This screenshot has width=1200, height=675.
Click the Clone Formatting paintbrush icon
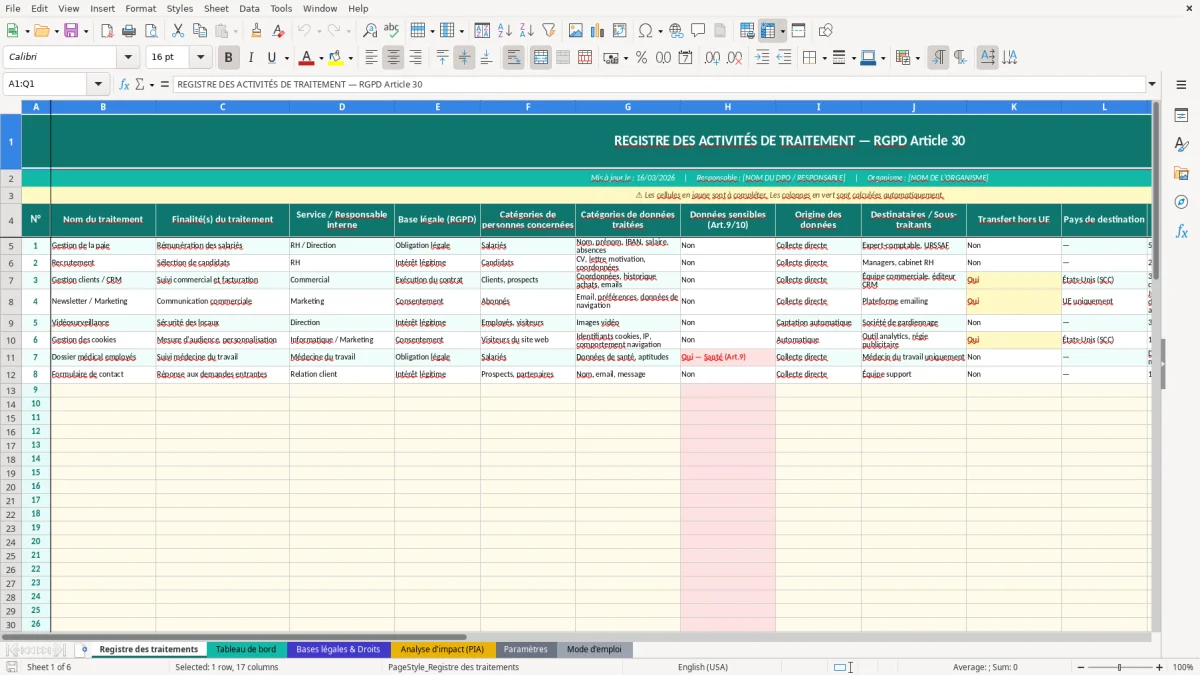pyautogui.click(x=257, y=31)
